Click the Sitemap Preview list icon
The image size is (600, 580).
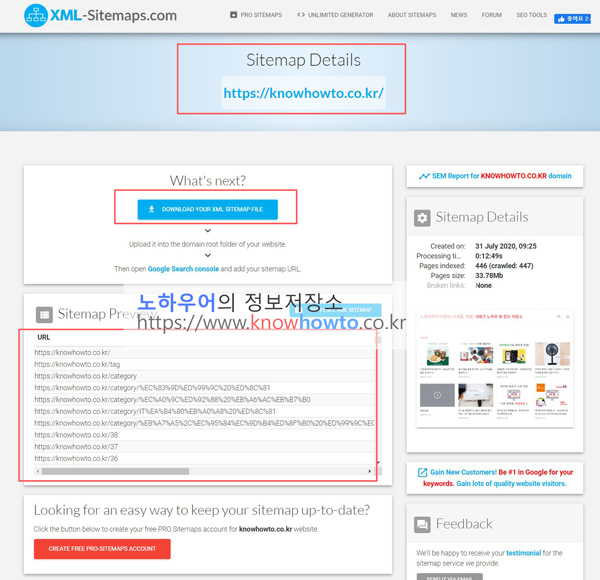[44, 315]
